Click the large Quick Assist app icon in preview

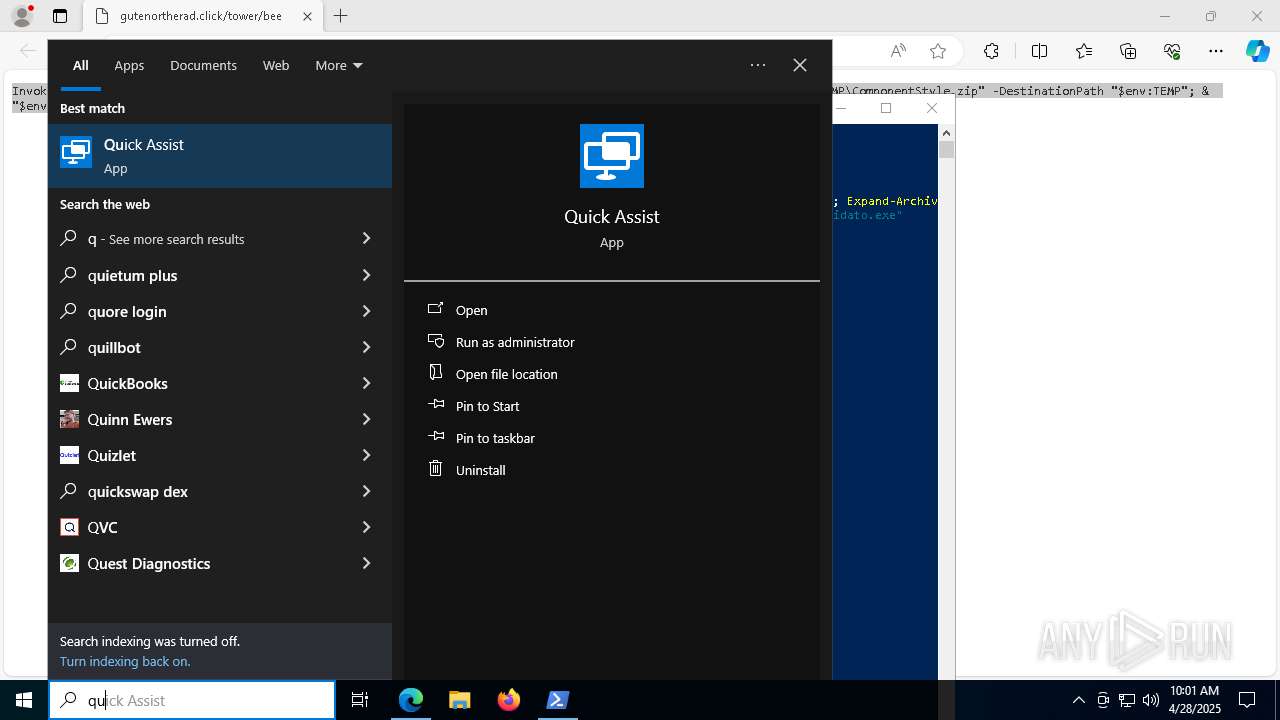point(612,156)
